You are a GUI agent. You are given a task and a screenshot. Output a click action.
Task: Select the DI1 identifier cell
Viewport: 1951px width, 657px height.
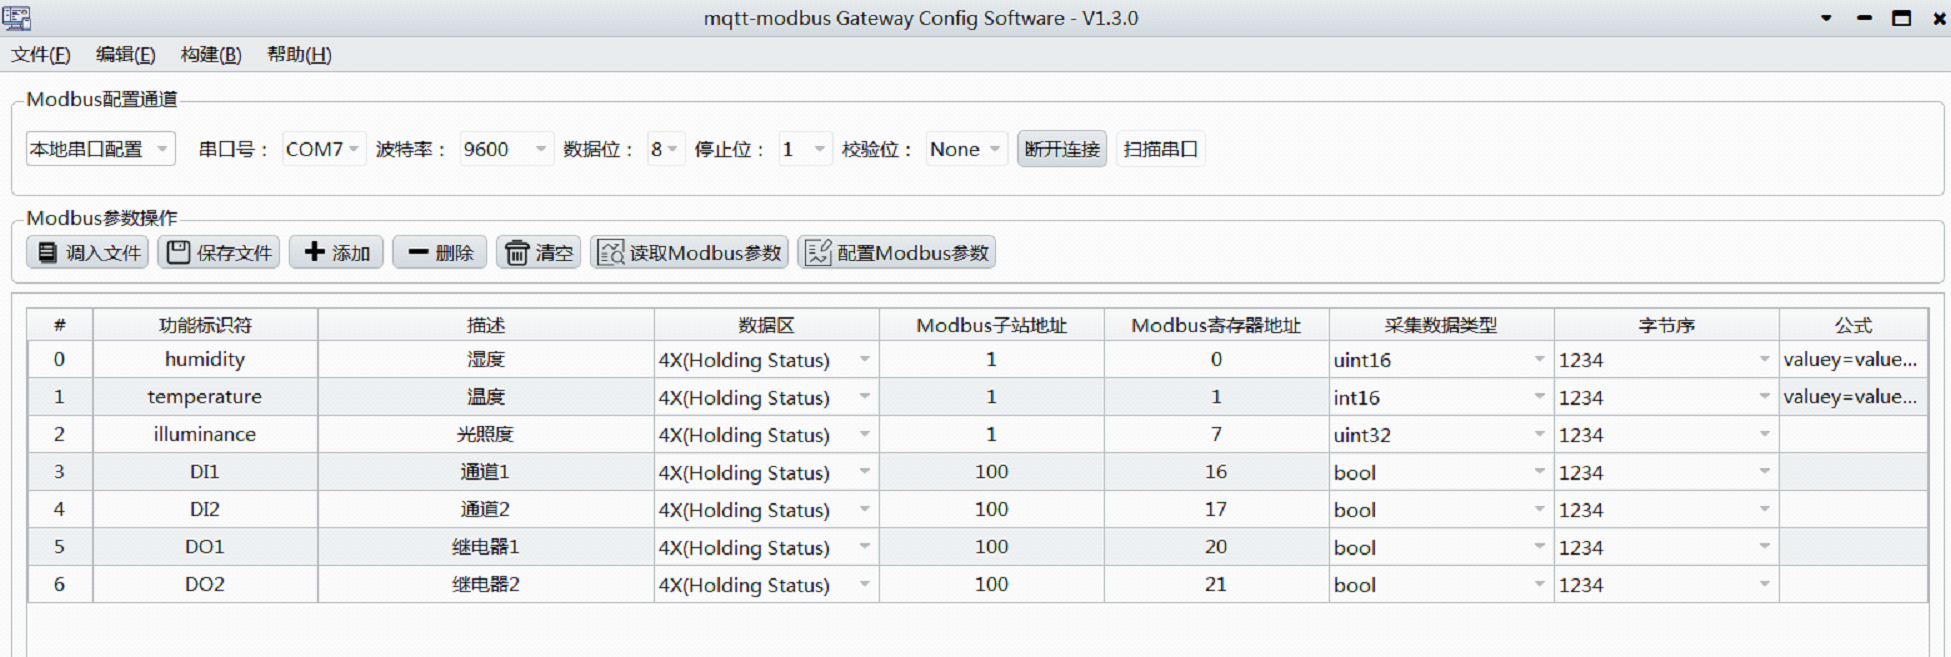(x=205, y=472)
